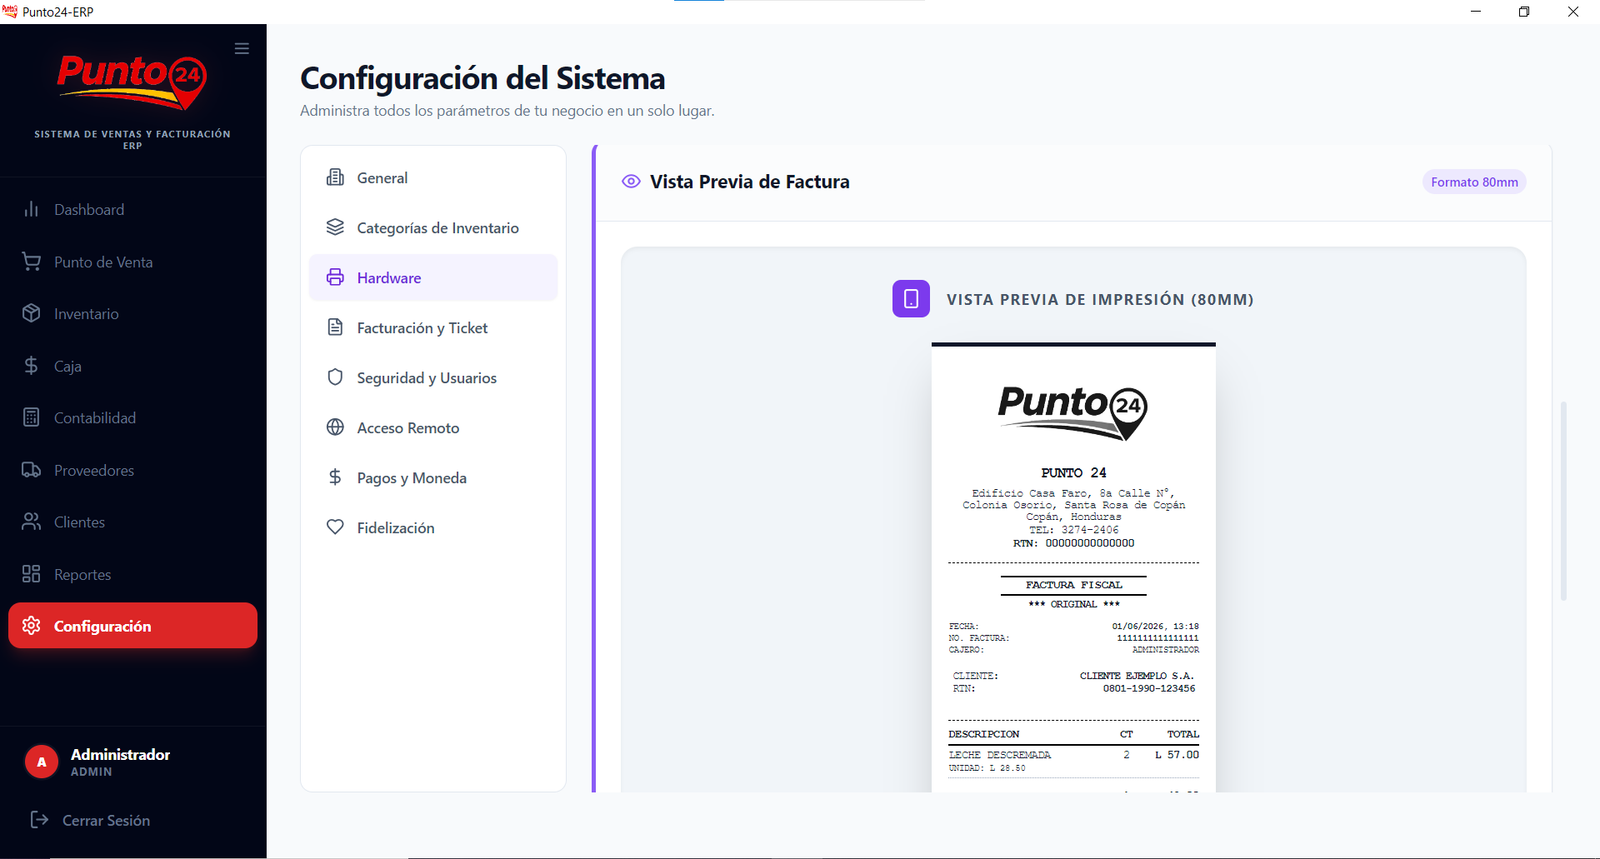The image size is (1600, 859).
Task: Click the Caja dollar sign icon
Action: 31,366
